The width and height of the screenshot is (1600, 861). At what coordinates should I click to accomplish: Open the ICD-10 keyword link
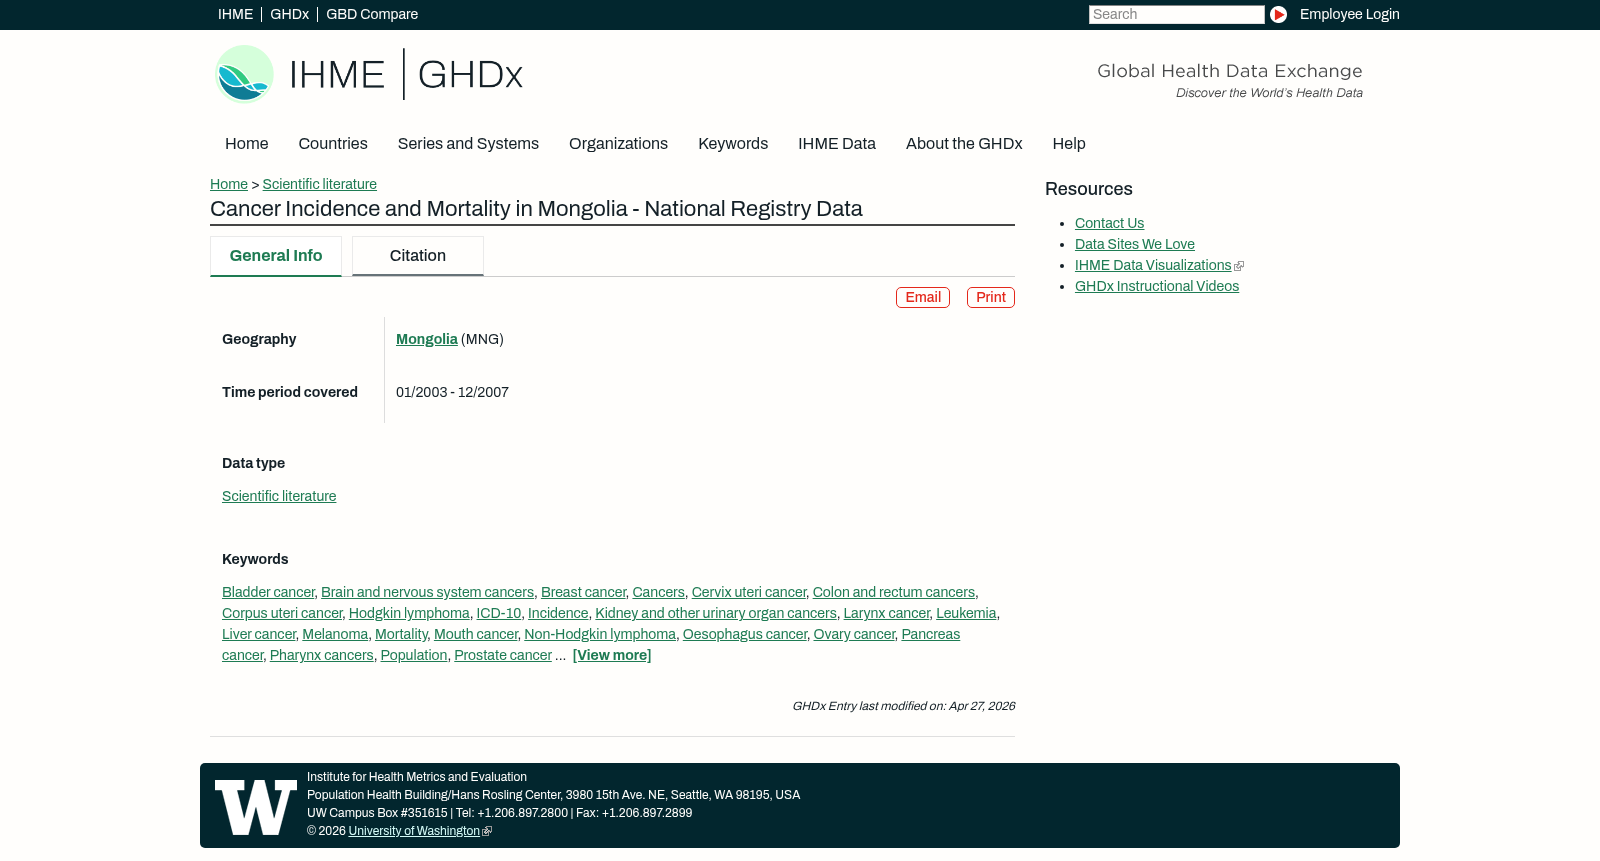pyautogui.click(x=498, y=613)
